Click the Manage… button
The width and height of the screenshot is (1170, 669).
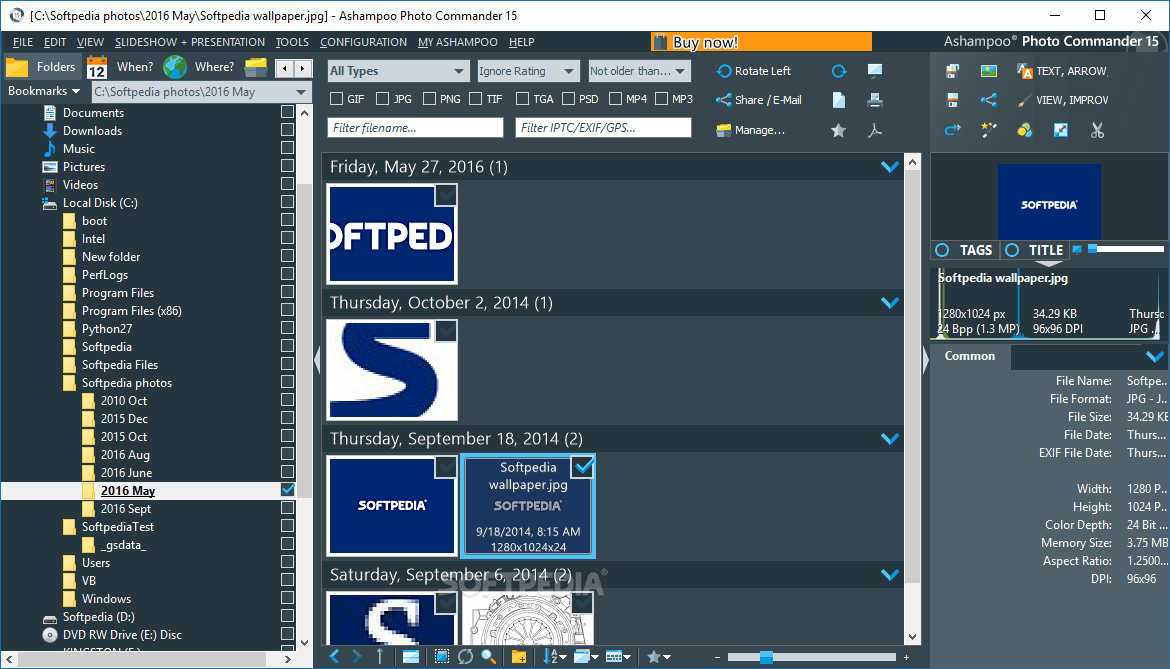pos(751,131)
